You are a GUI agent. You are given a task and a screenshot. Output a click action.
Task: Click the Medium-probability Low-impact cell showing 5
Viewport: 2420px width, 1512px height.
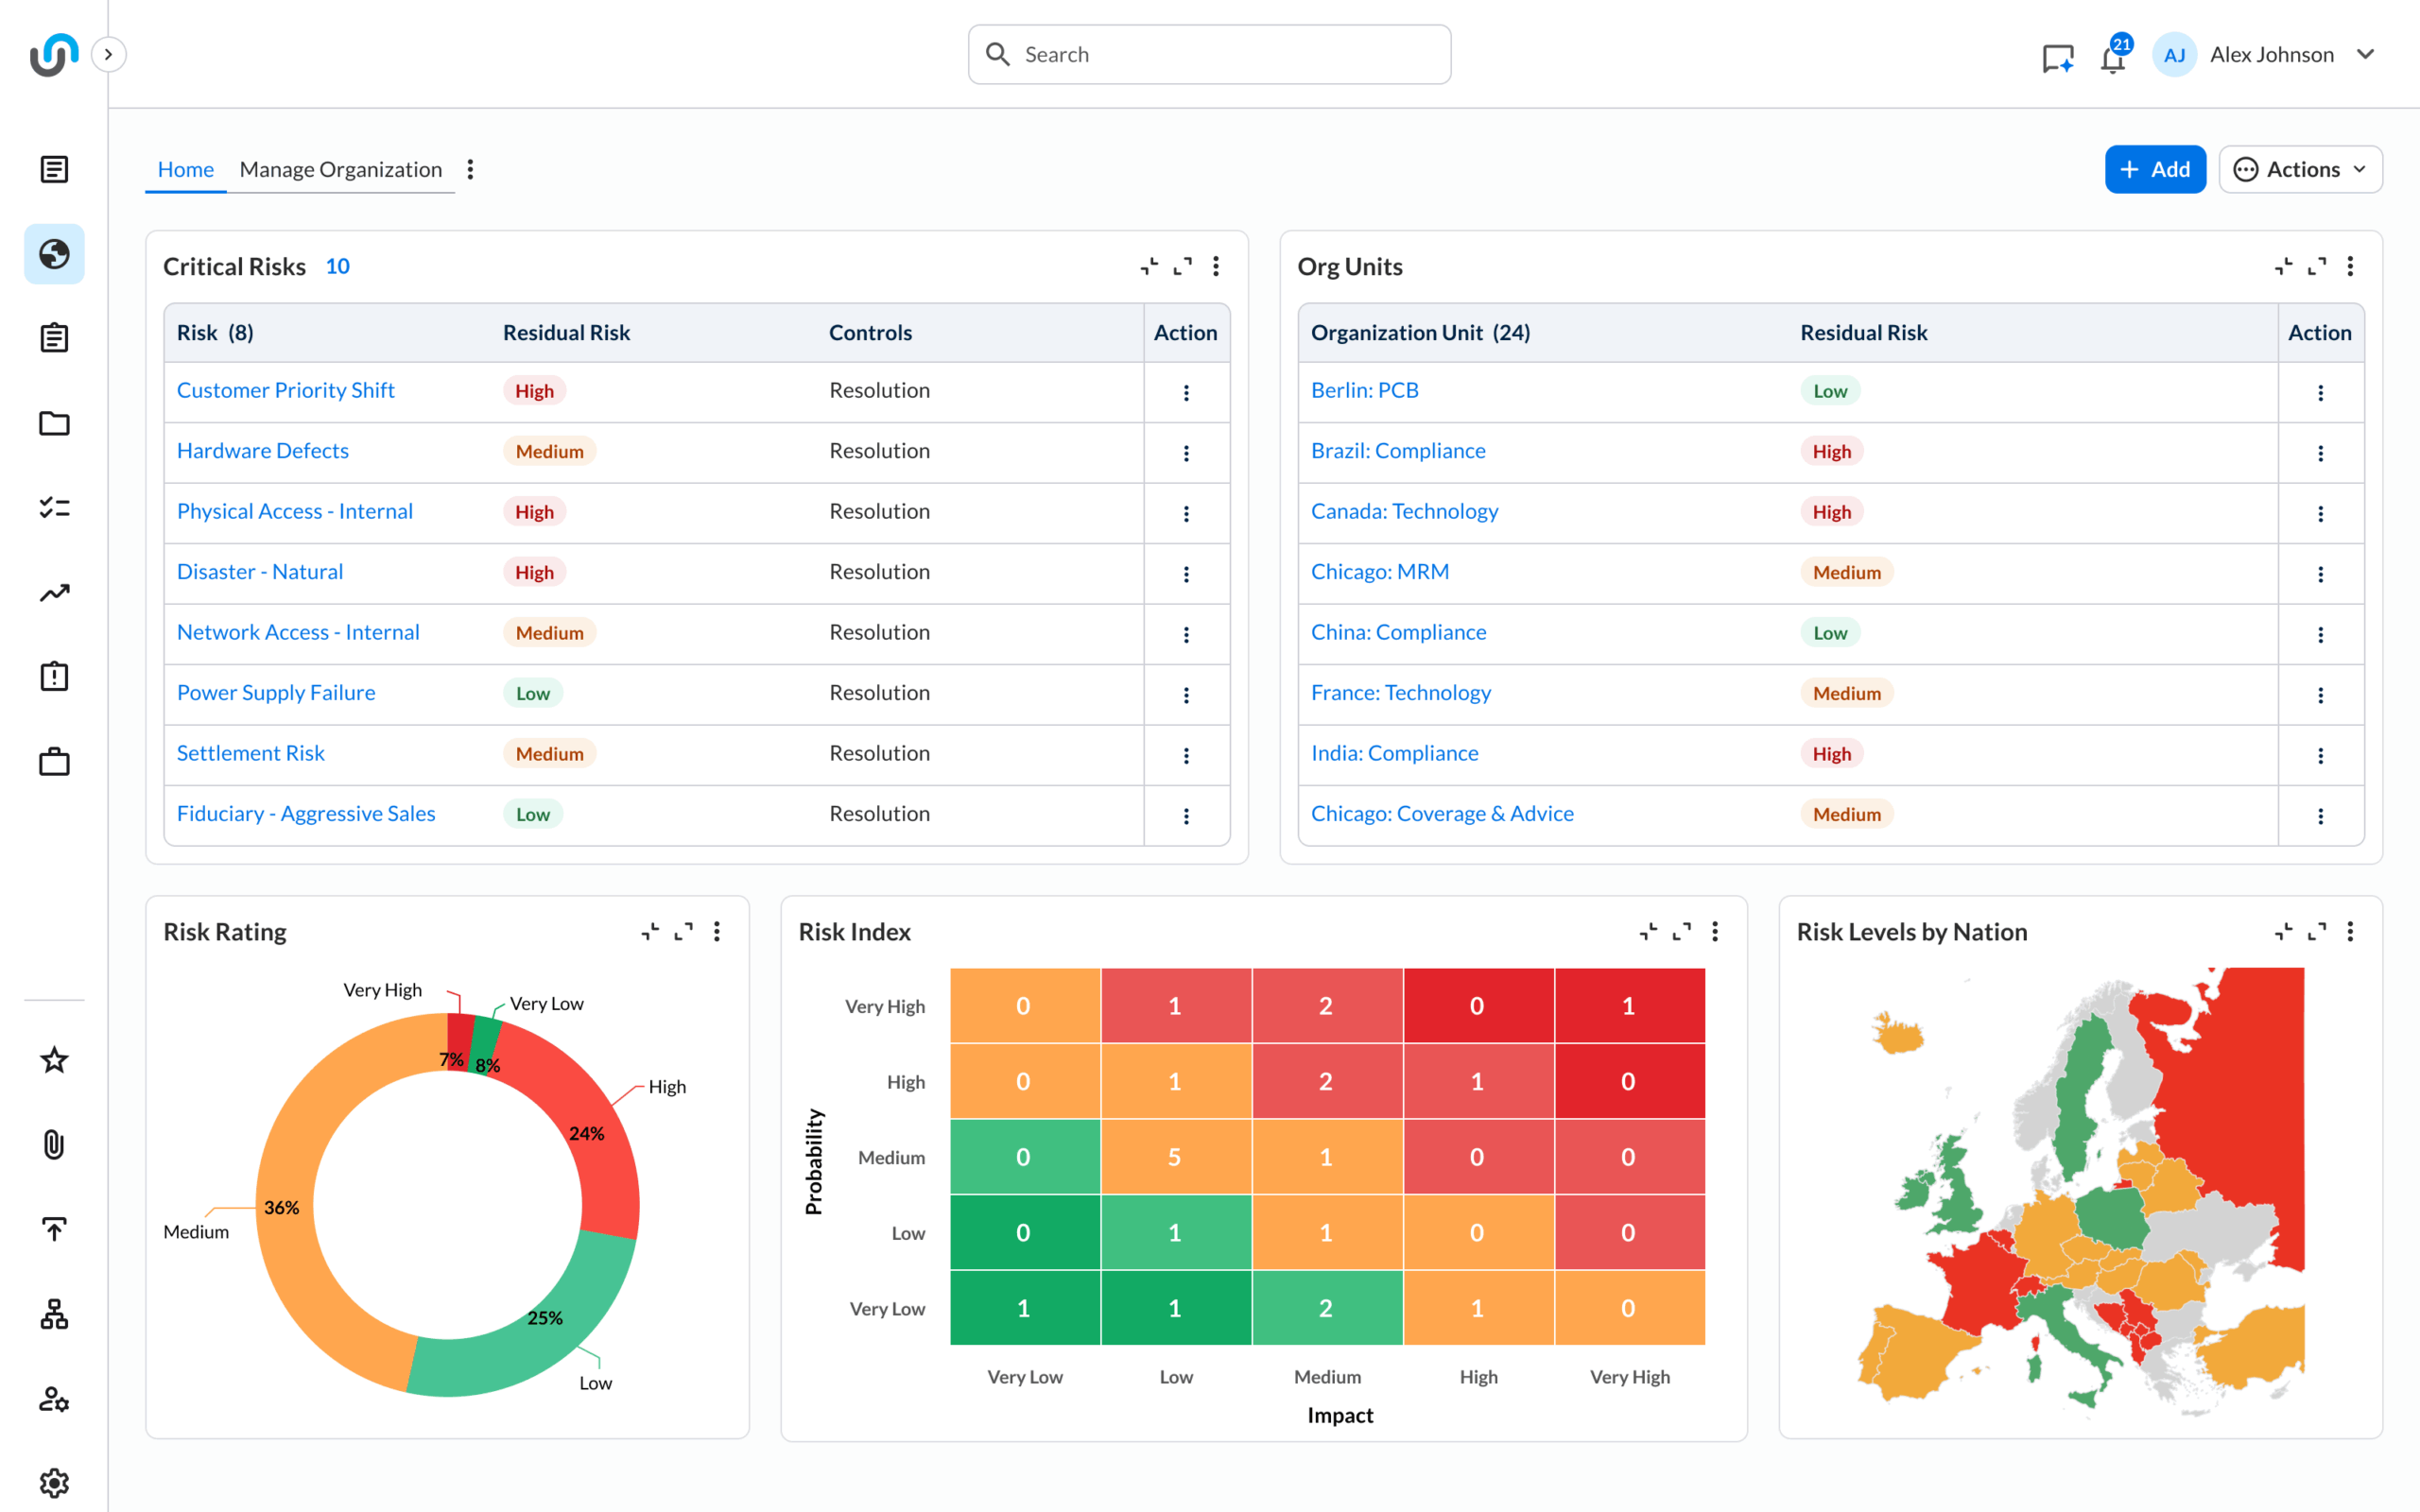1174,1157
